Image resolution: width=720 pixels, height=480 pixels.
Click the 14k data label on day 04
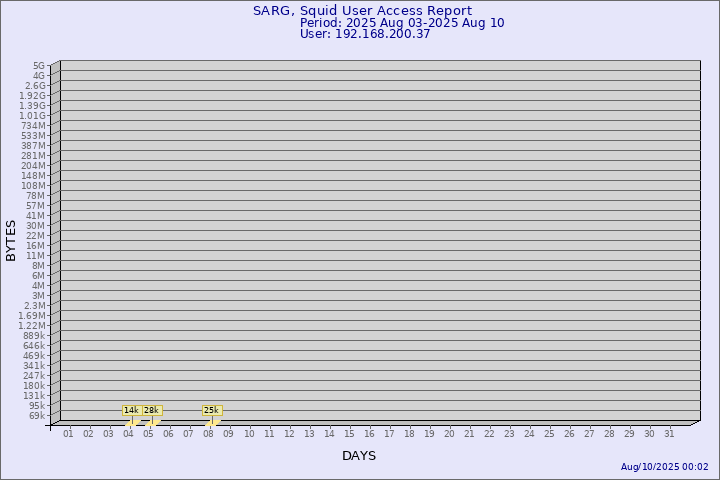[x=131, y=410]
